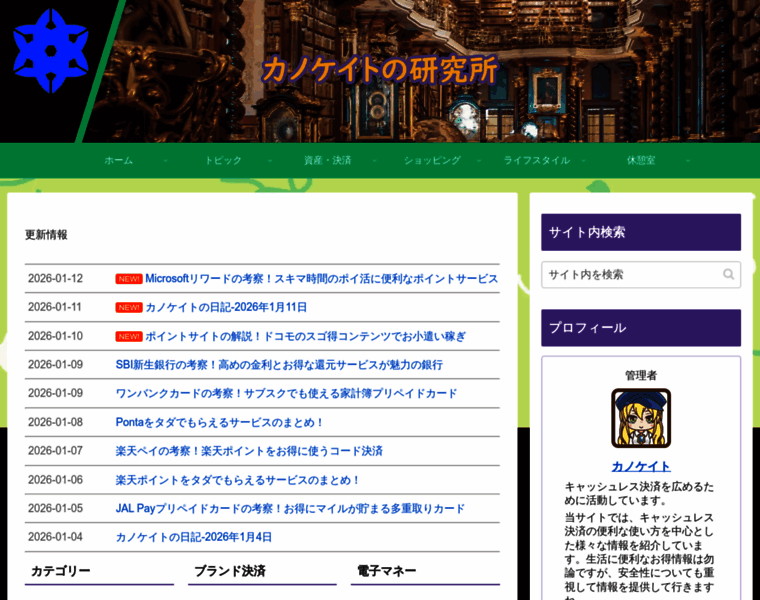Screen dimensions: 760x600
Task: Expand the 休憩室 dropdown arrow
Action: pyautogui.click(x=688, y=160)
